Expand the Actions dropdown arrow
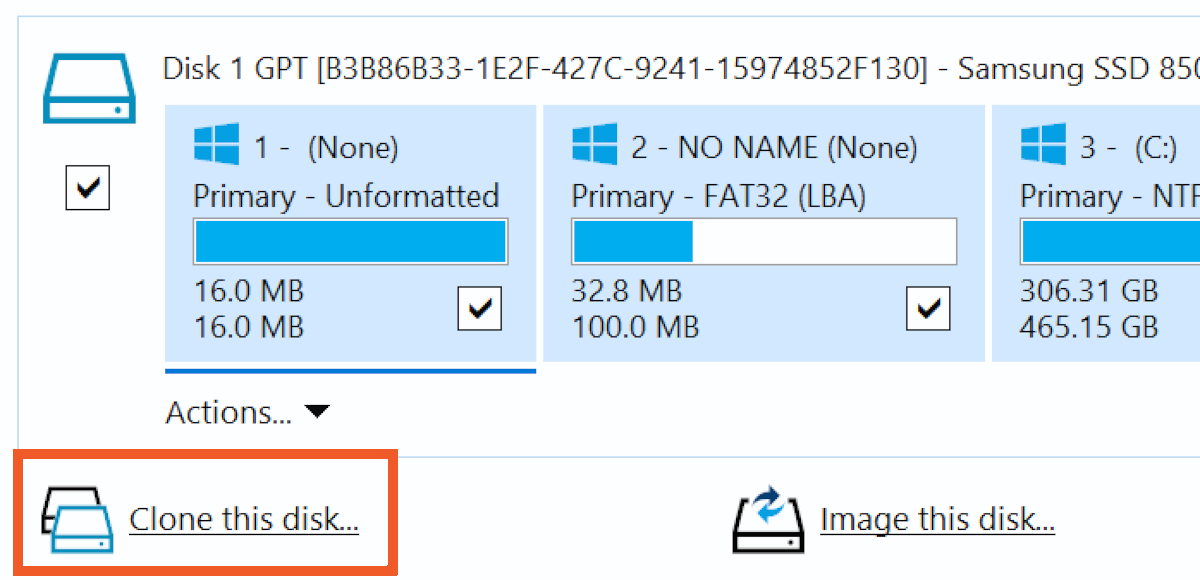The width and height of the screenshot is (1200, 580). tap(317, 412)
